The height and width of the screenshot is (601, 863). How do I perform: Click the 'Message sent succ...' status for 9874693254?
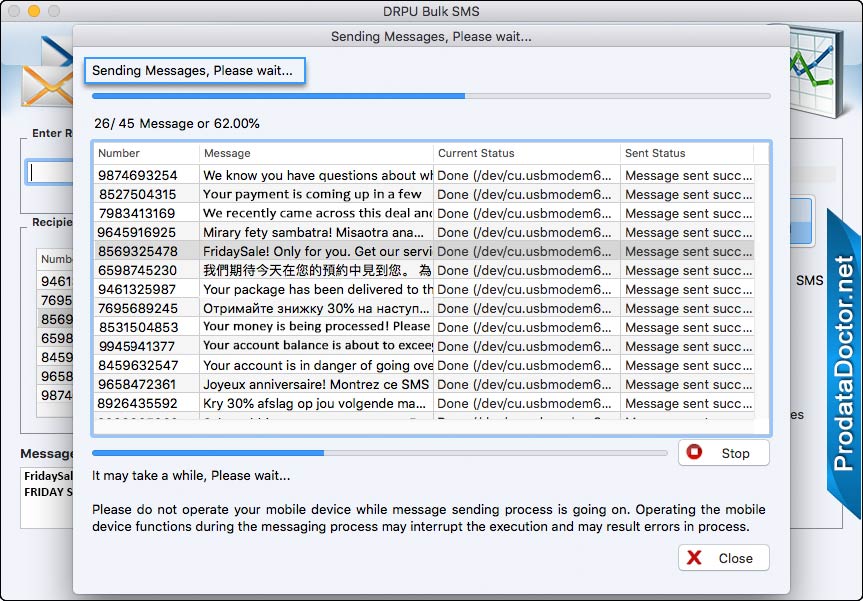point(688,176)
